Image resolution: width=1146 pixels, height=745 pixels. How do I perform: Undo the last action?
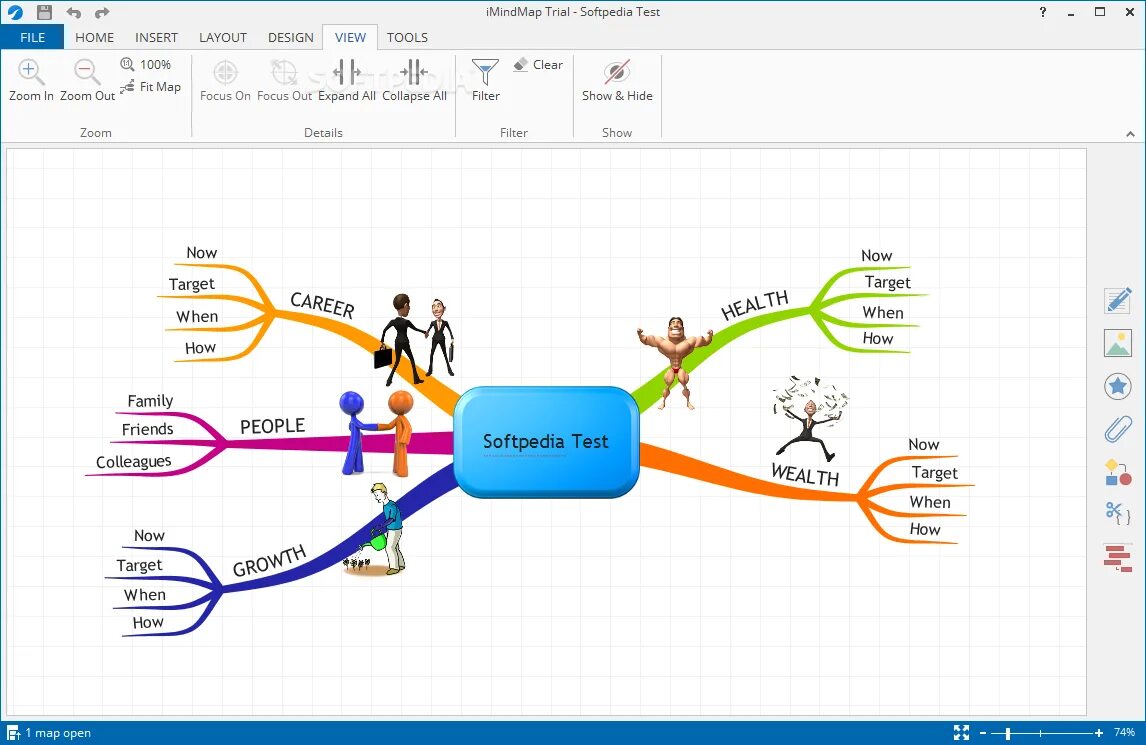tap(73, 12)
